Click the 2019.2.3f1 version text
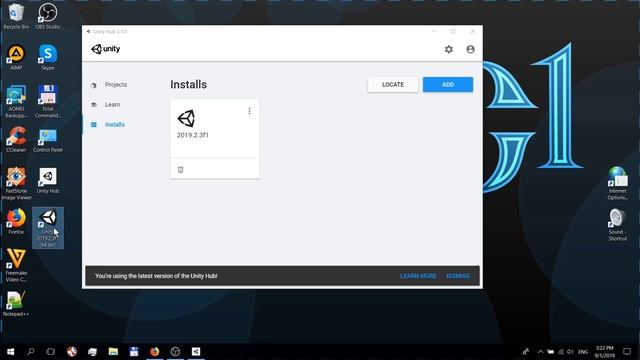The height and width of the screenshot is (360, 640). pos(193,135)
